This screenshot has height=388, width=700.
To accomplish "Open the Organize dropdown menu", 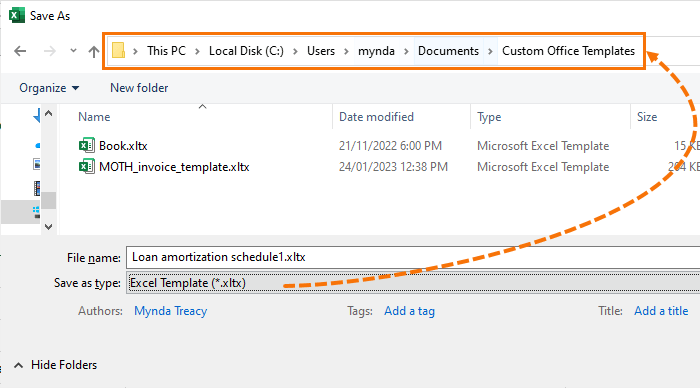I will [x=49, y=88].
